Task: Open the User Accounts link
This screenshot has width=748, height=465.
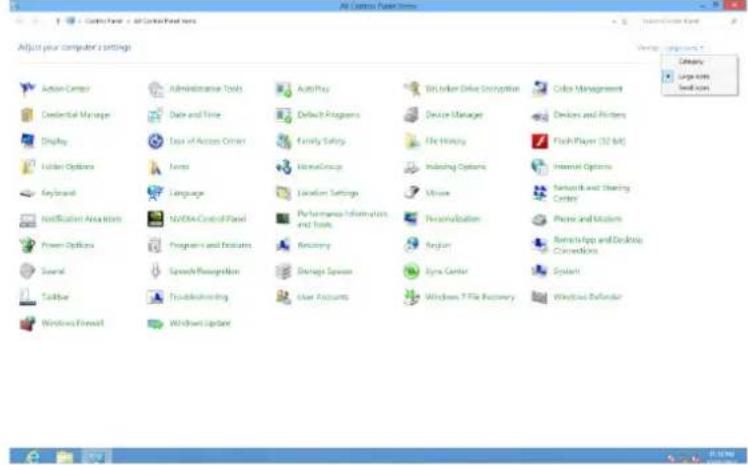Action: [x=322, y=297]
